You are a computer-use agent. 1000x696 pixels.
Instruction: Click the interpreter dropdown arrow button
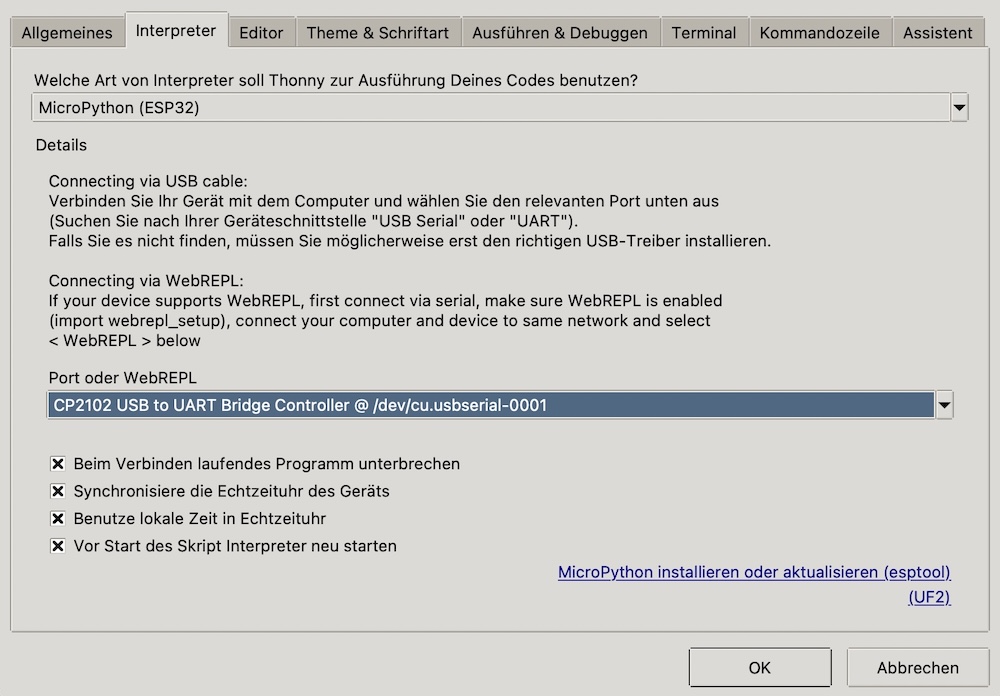(959, 107)
